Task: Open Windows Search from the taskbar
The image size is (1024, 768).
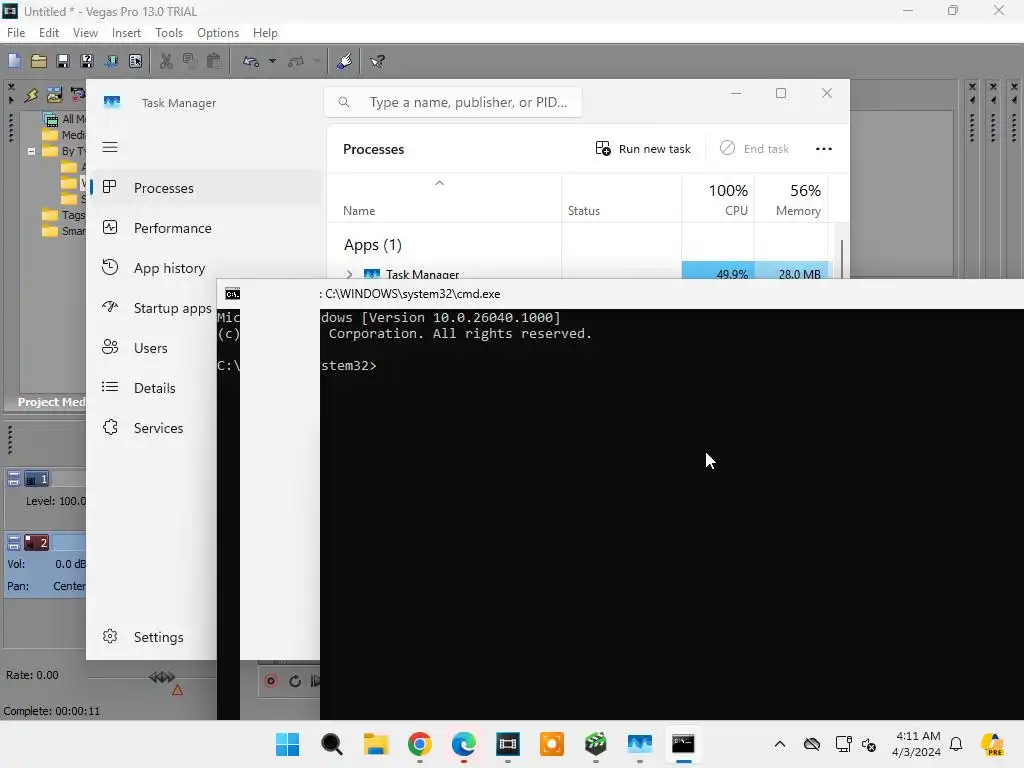Action: pyautogui.click(x=332, y=744)
